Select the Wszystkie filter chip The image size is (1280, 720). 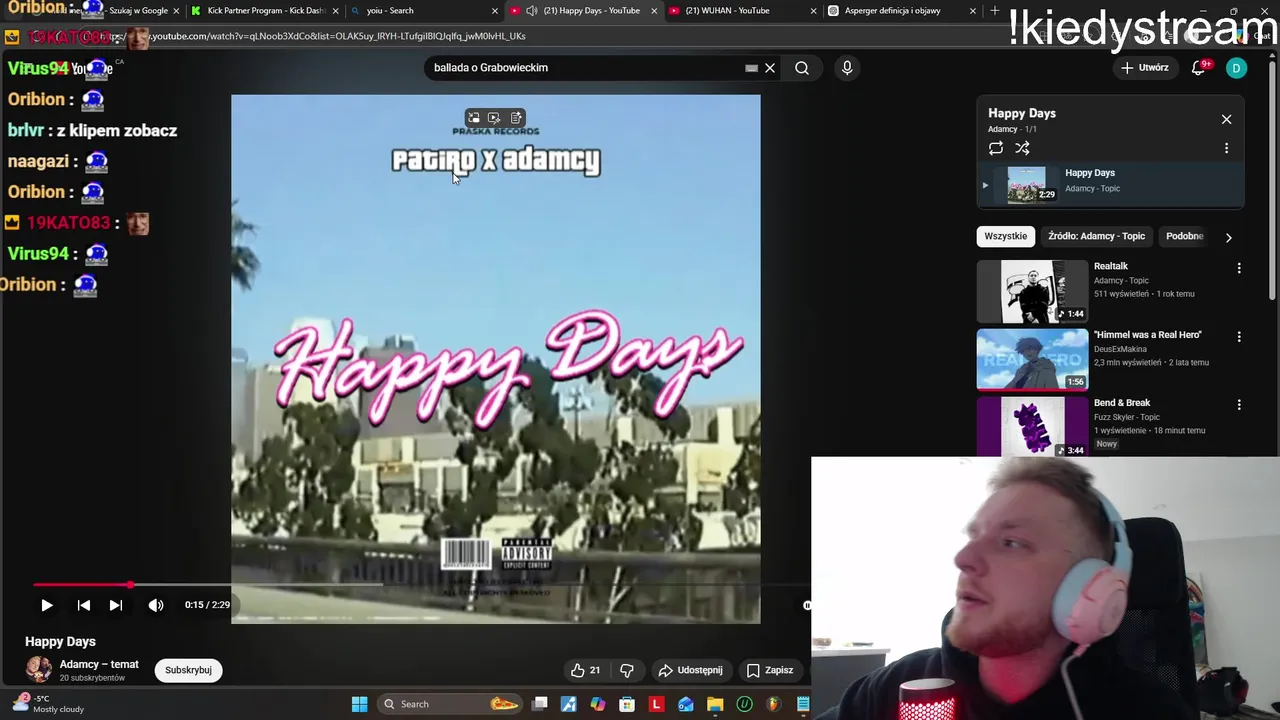coord(1005,236)
